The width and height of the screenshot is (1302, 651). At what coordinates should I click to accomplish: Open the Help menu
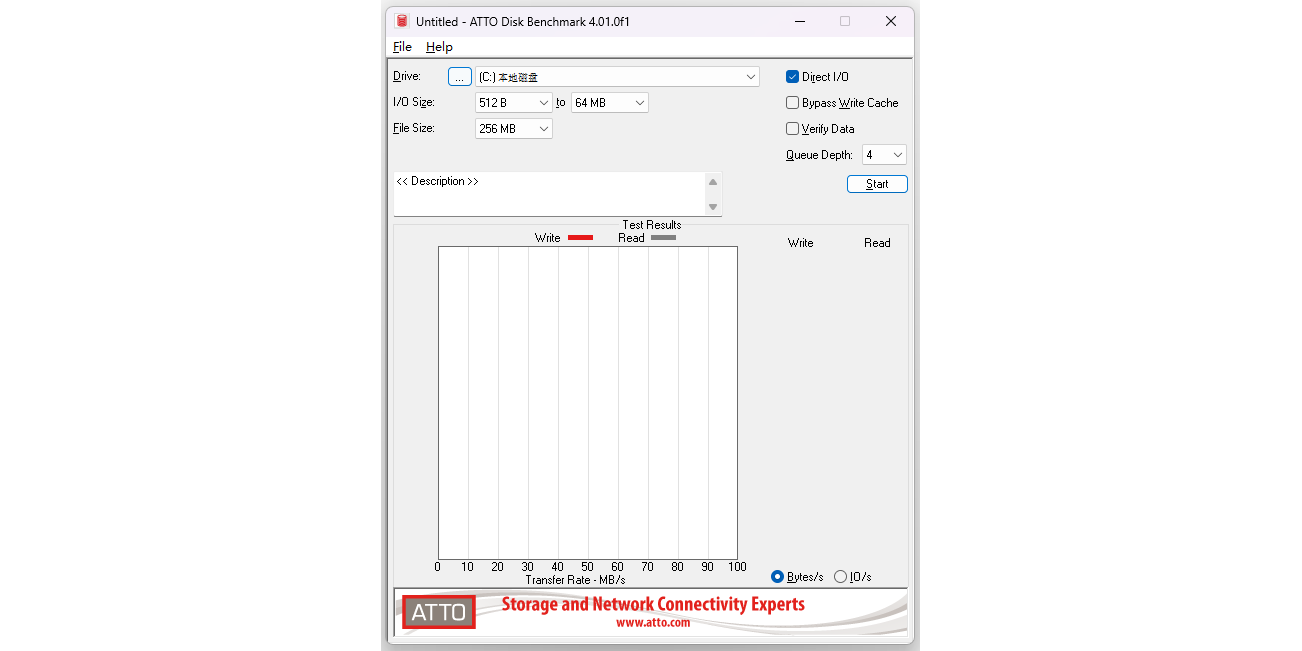coord(439,47)
